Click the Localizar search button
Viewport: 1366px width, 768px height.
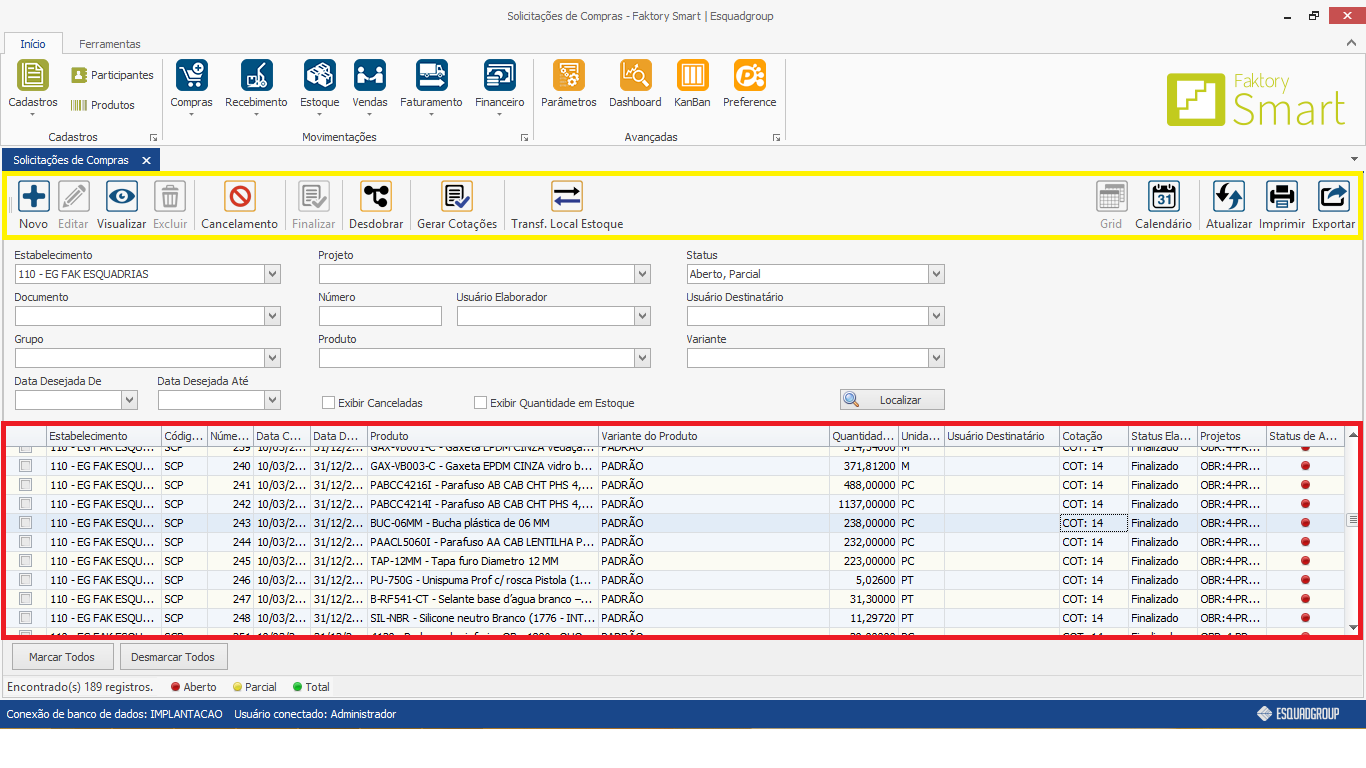pos(892,400)
